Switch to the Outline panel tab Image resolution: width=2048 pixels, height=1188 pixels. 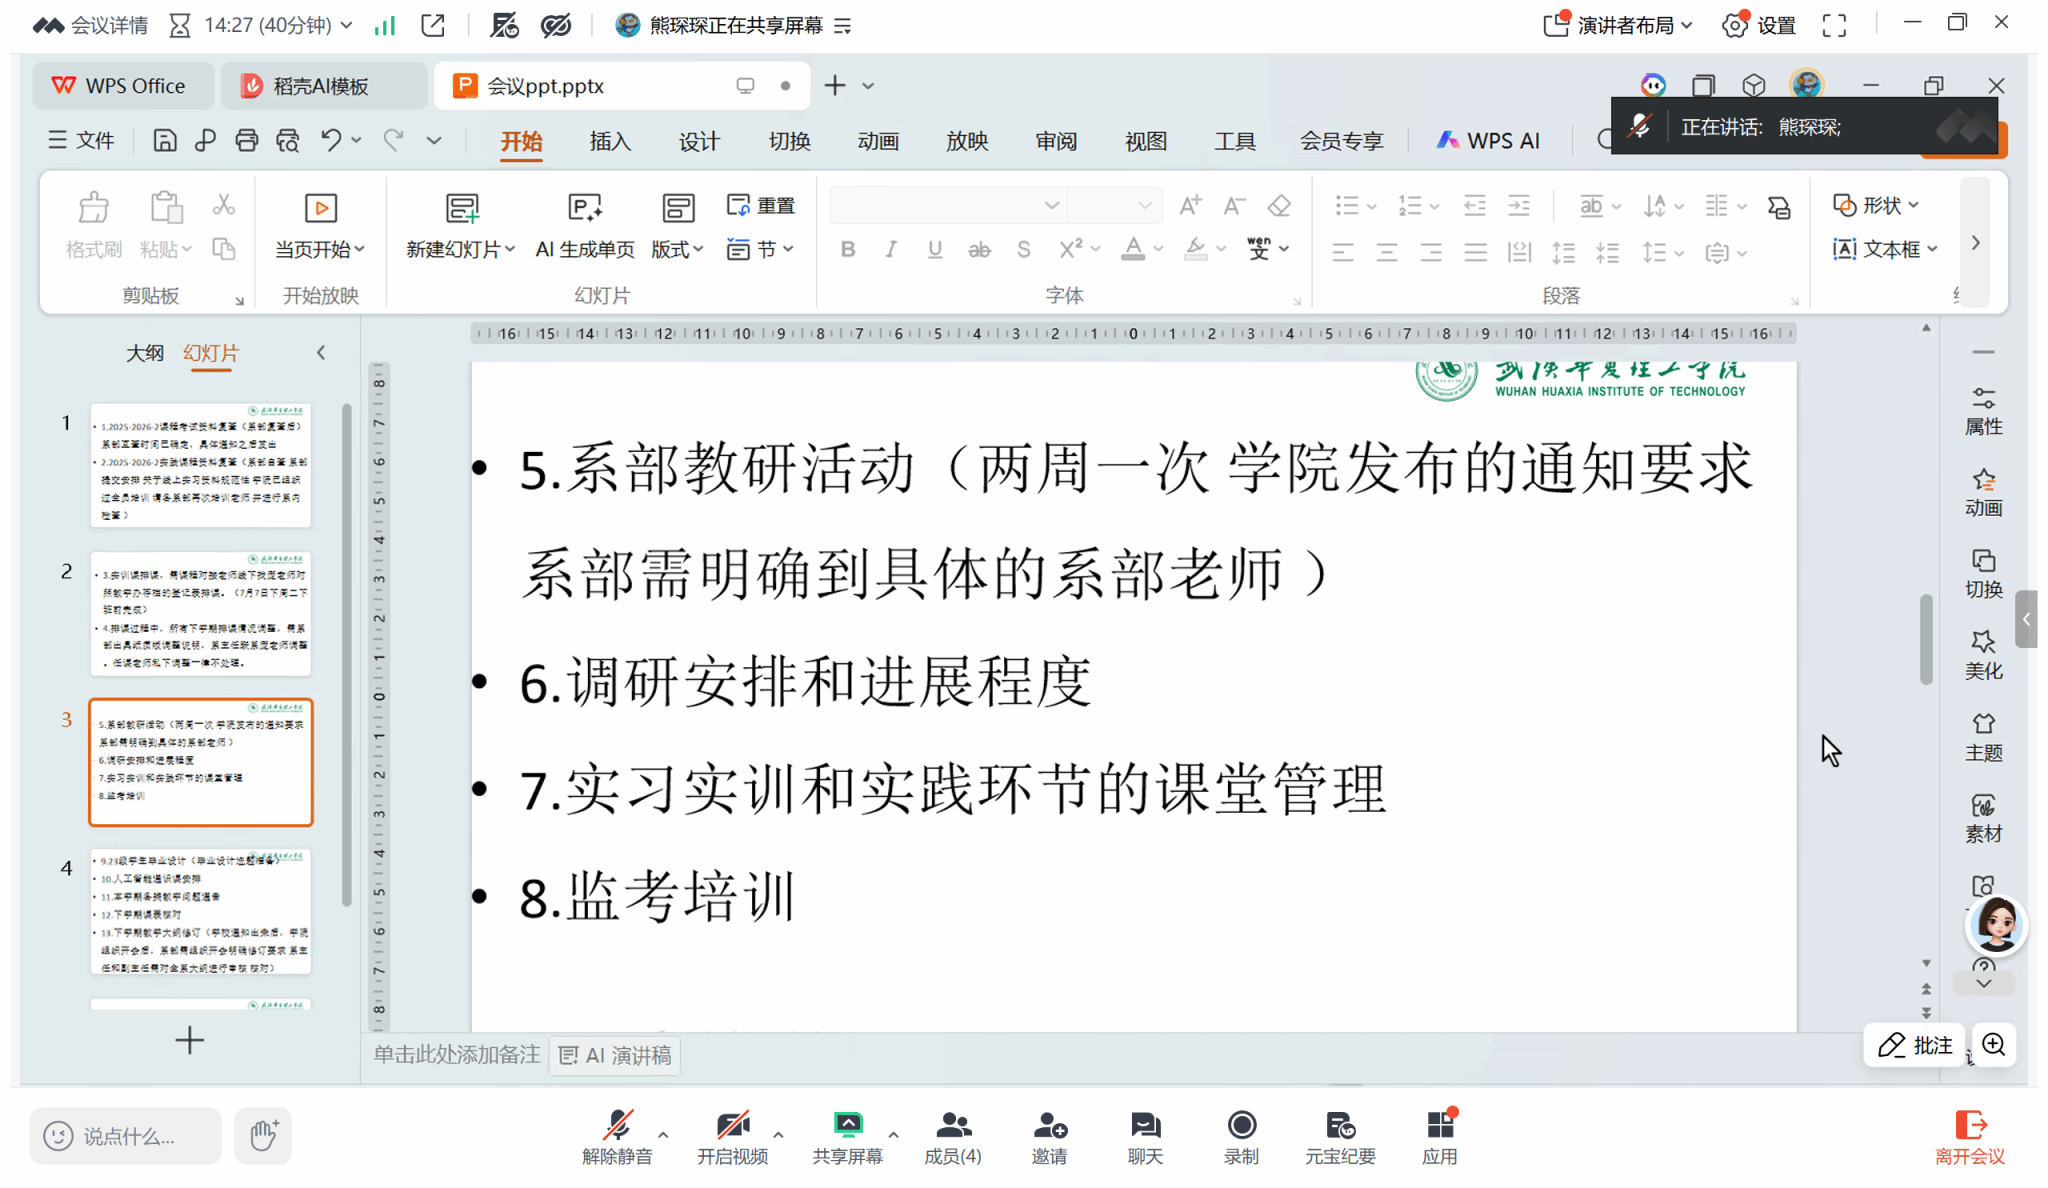tap(145, 353)
